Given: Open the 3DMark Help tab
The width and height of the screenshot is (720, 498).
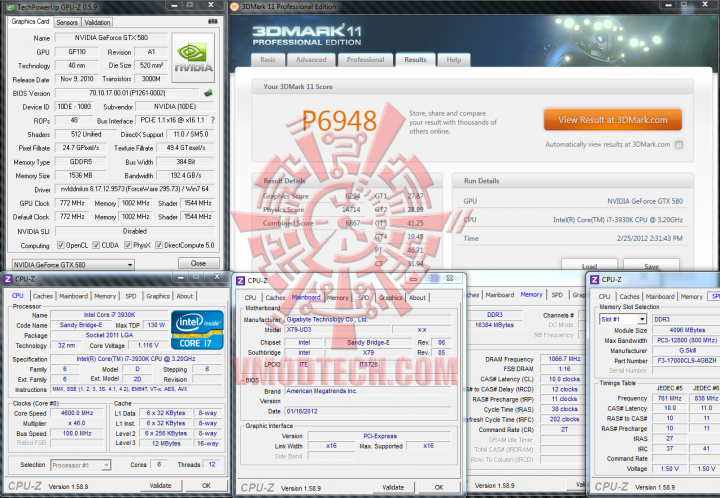Looking at the screenshot, I should 454,60.
